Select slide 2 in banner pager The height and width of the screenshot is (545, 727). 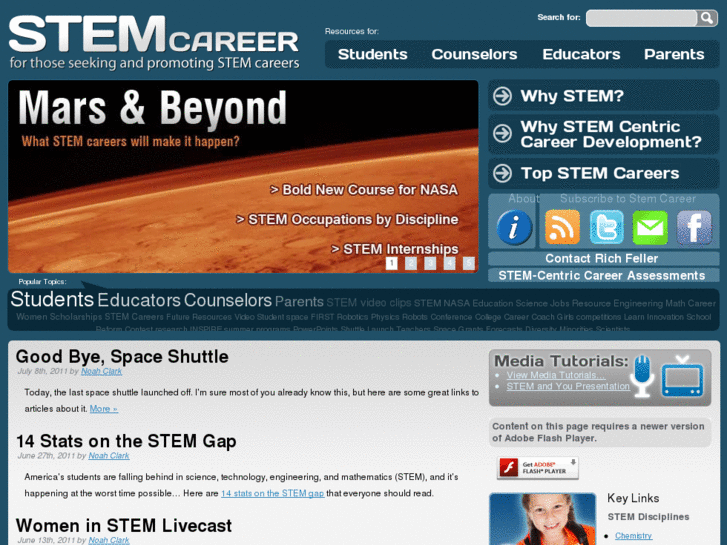411,263
